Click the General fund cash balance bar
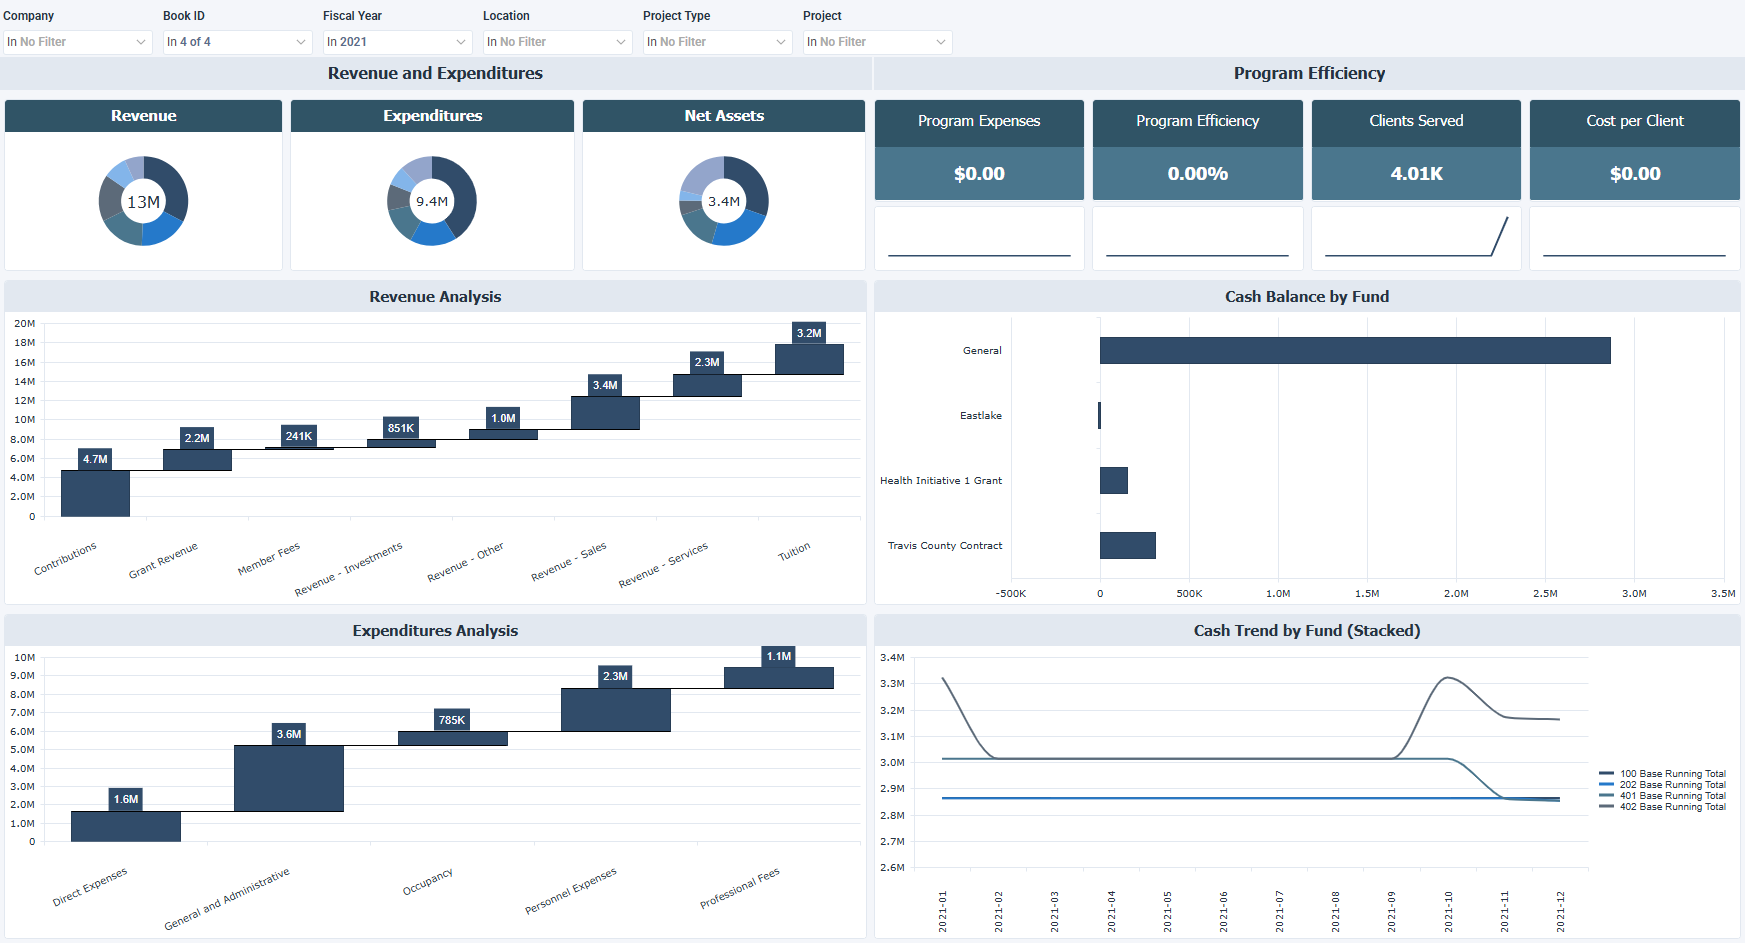The width and height of the screenshot is (1745, 943). [x=1355, y=350]
